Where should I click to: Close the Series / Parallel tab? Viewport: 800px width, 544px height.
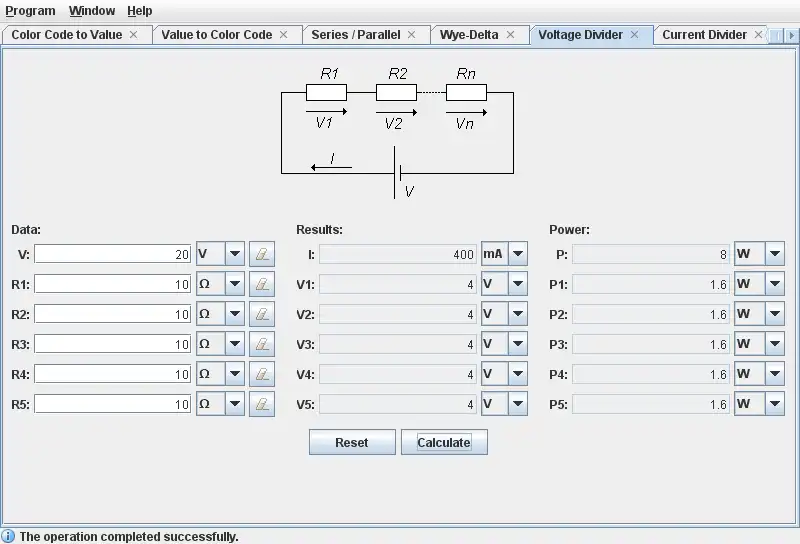coord(412,35)
